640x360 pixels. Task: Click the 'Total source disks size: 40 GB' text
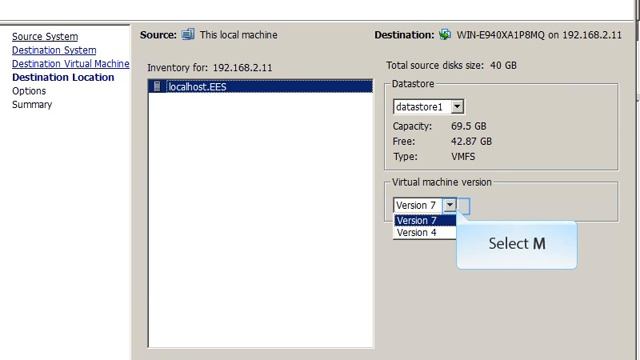pyautogui.click(x=451, y=65)
